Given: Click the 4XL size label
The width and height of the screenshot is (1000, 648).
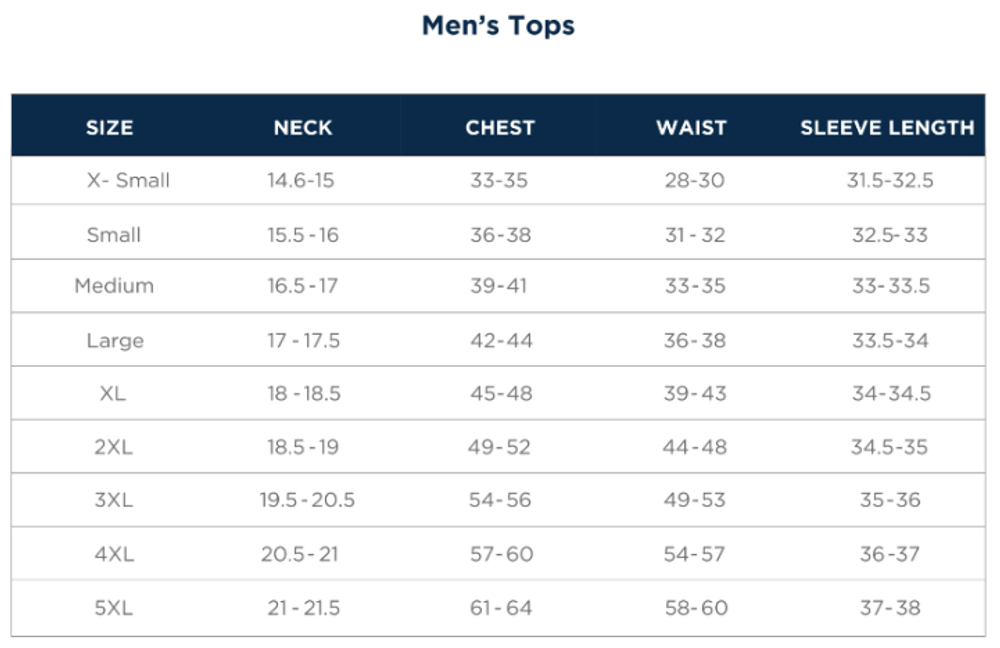Looking at the screenshot, I should pyautogui.click(x=113, y=554).
